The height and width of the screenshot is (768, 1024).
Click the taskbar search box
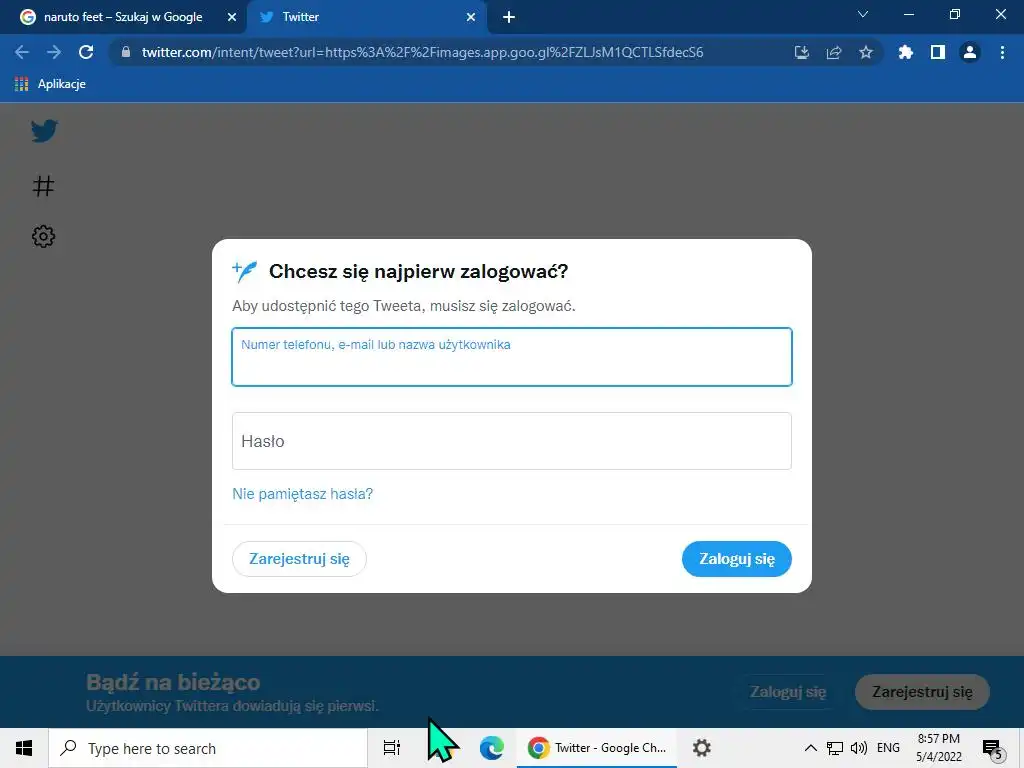point(208,748)
